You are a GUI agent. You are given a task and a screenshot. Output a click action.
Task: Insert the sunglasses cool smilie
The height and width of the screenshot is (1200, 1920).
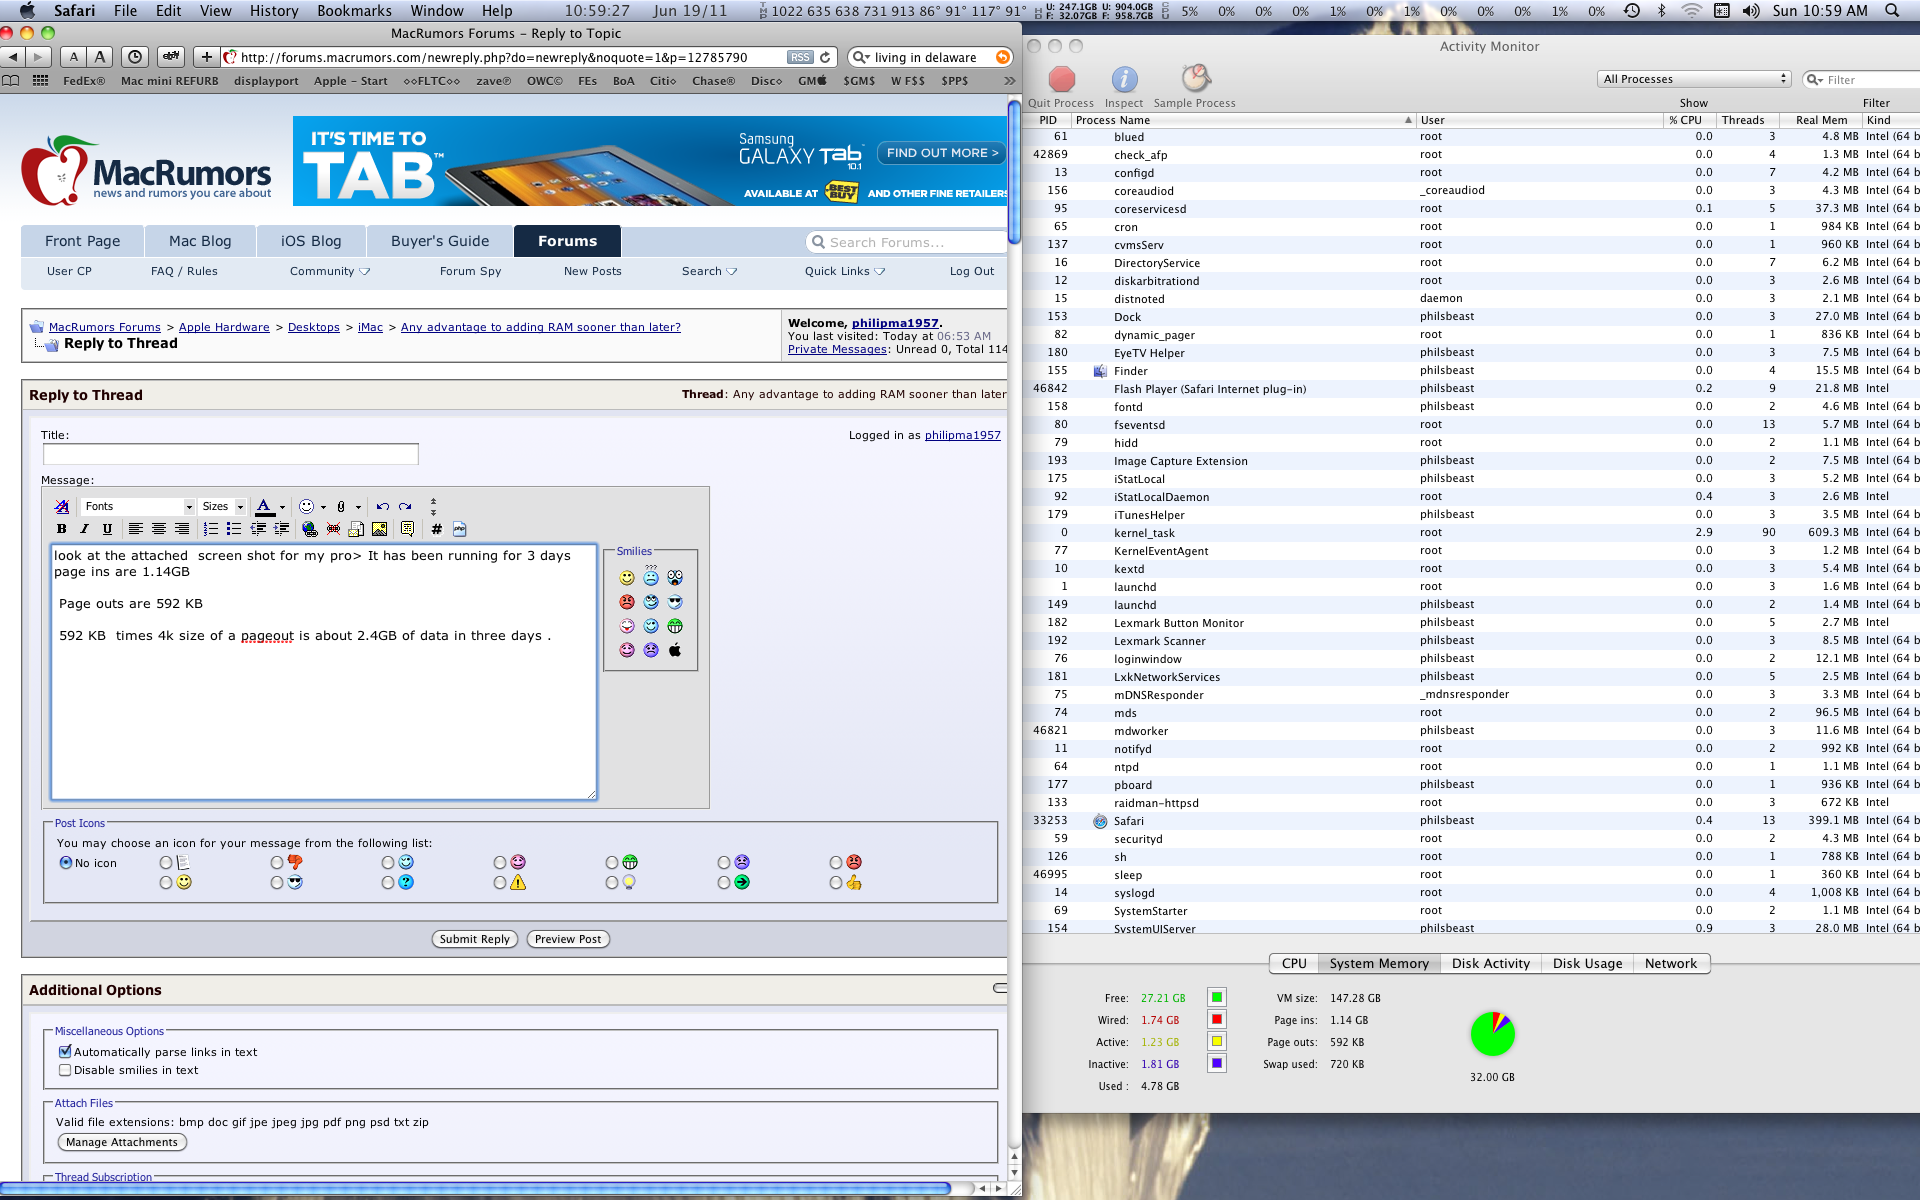675,602
